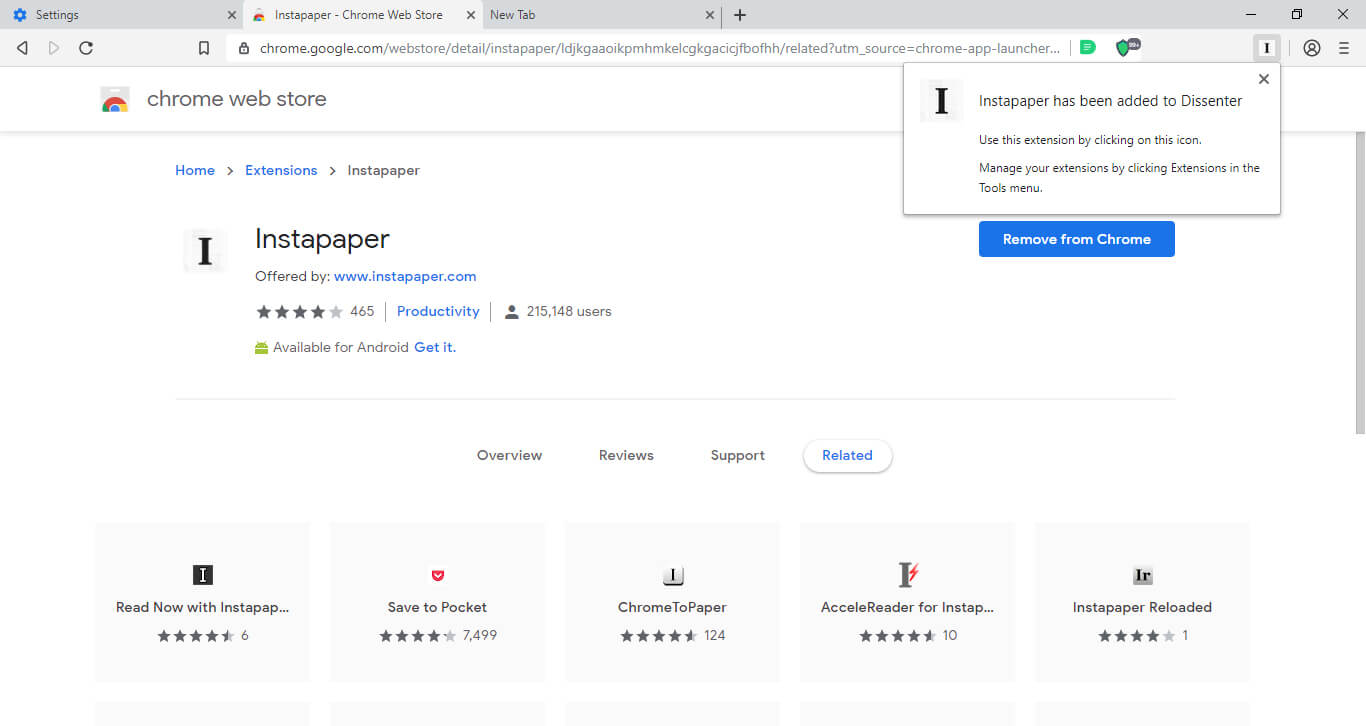This screenshot has height=726, width=1366.
Task: Click the AcceleReader for Instapaper icon
Action: [x=908, y=575]
